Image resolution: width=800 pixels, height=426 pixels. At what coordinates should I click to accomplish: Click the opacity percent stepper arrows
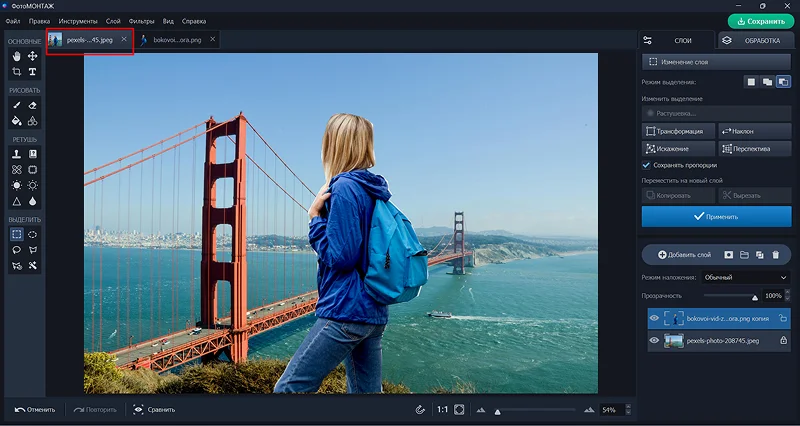[787, 296]
